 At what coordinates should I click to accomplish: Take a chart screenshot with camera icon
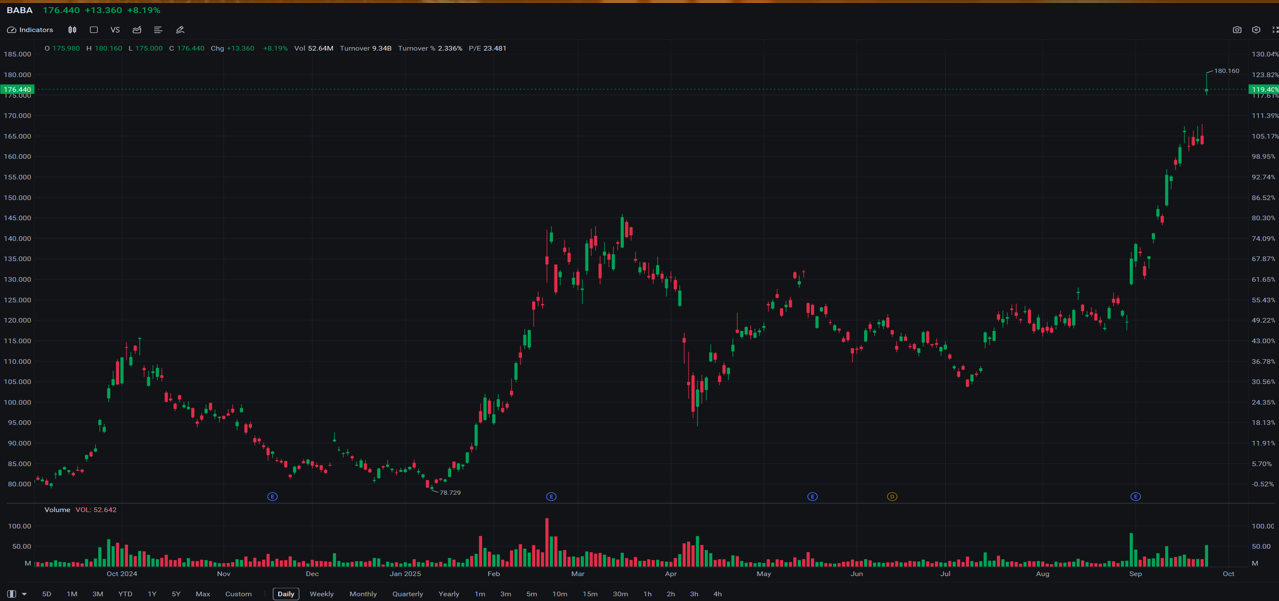(x=1237, y=30)
